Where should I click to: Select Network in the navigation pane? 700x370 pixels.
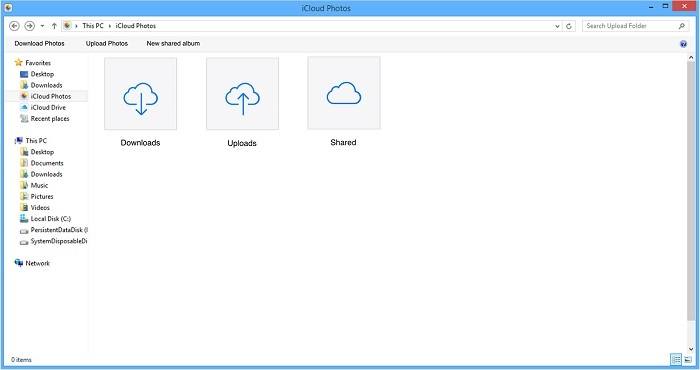click(37, 263)
